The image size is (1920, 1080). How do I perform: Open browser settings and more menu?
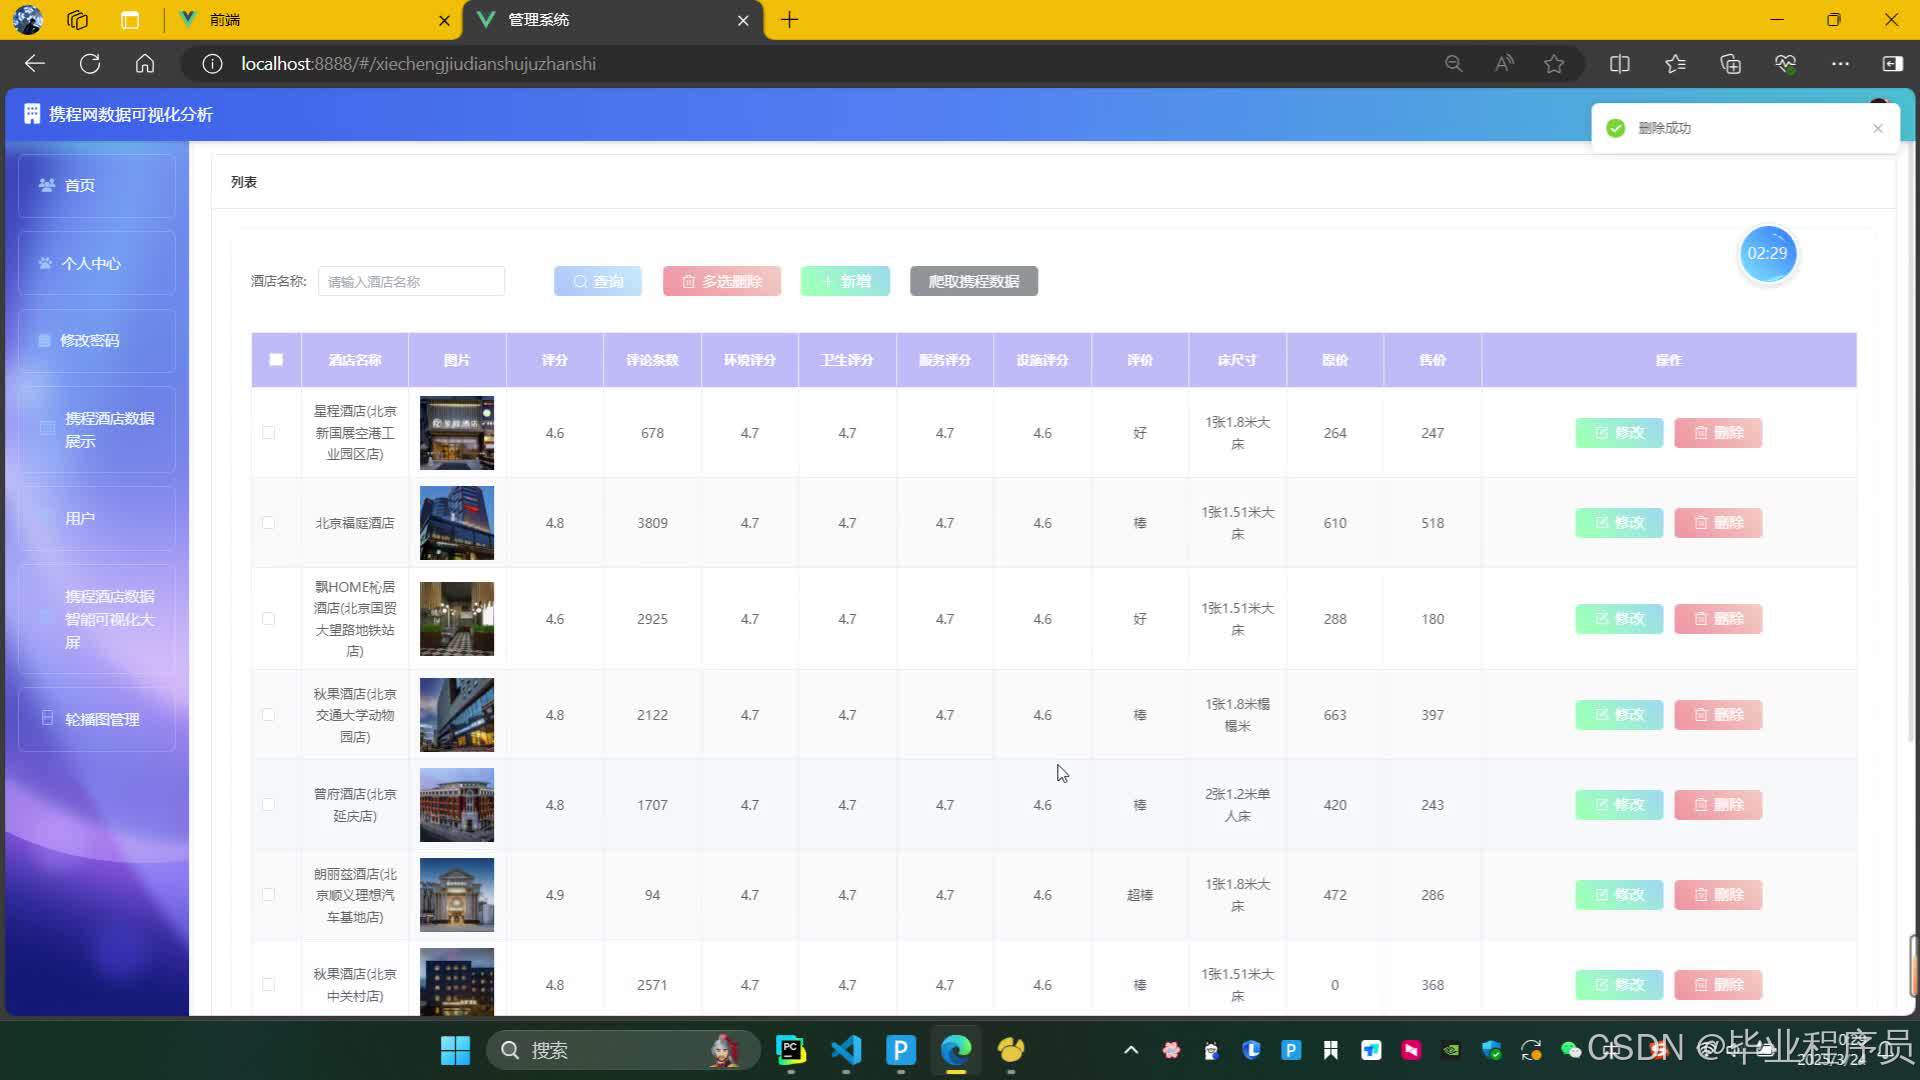pos(1840,64)
